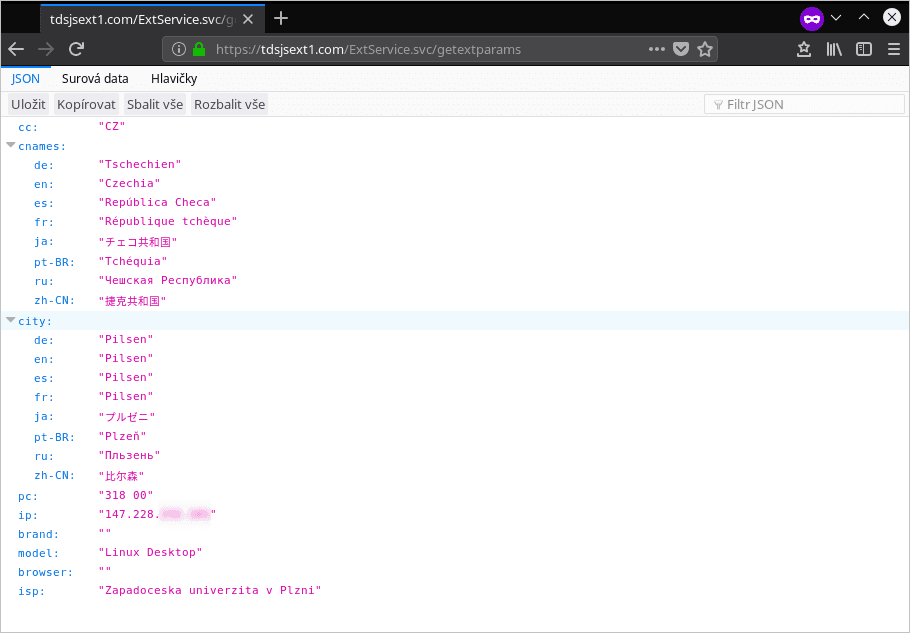Collapse the cnames node

(x=10, y=146)
